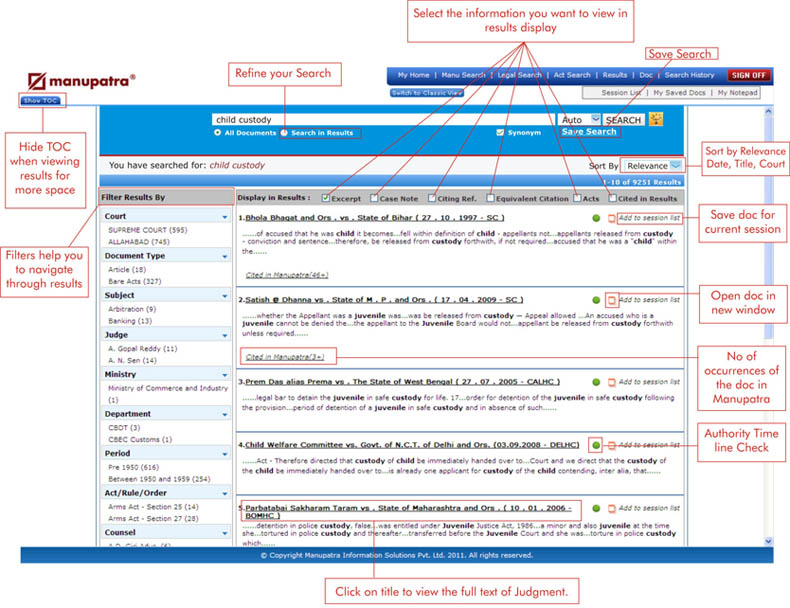Image resolution: width=790 pixels, height=608 pixels.
Task: Open Bhola Bhagat result in new window
Action: coord(611,218)
